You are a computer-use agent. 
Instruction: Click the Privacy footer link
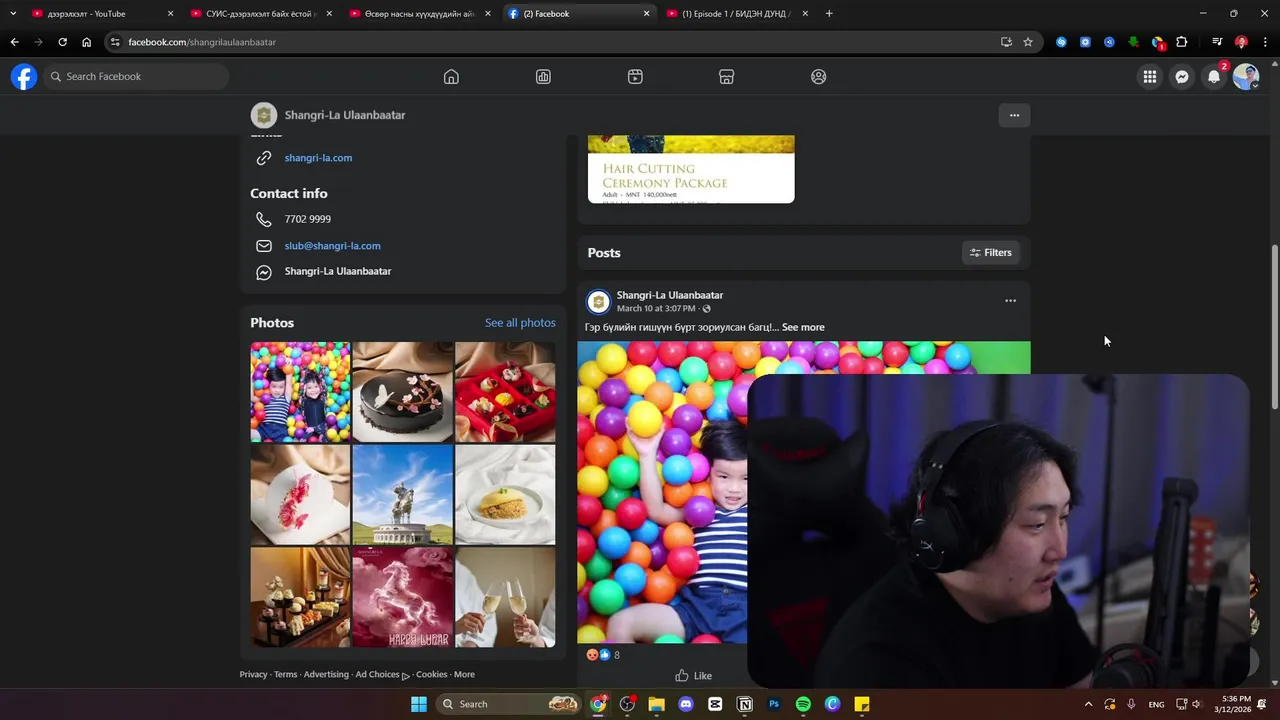pyautogui.click(x=253, y=675)
